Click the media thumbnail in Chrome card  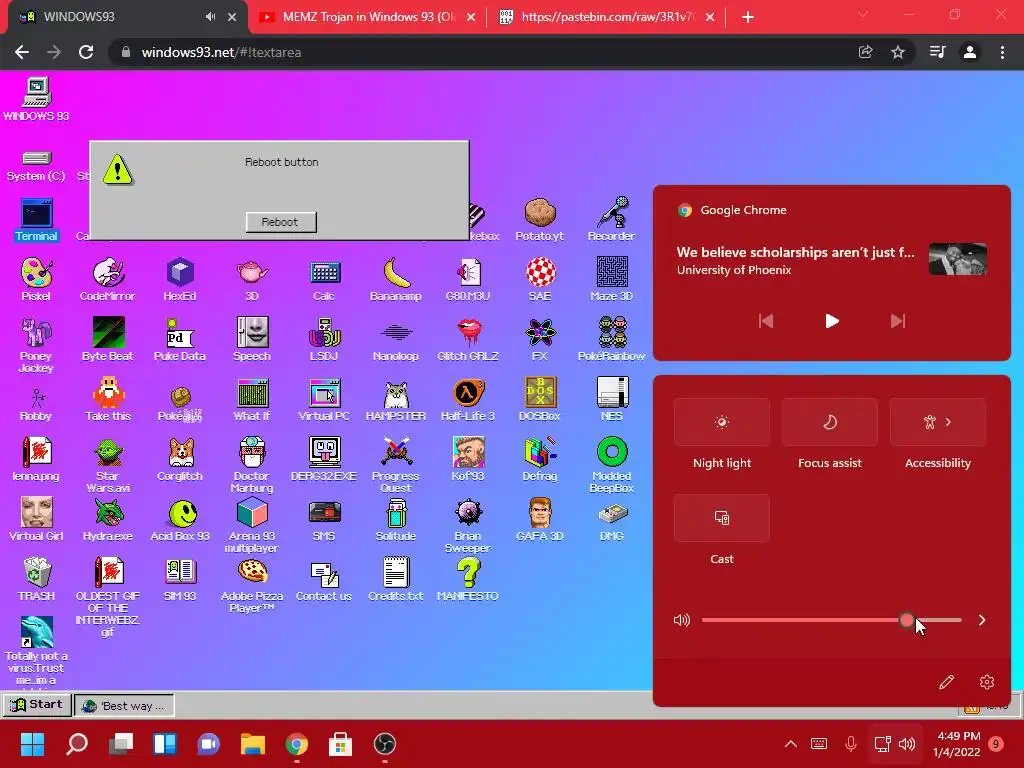(957, 259)
